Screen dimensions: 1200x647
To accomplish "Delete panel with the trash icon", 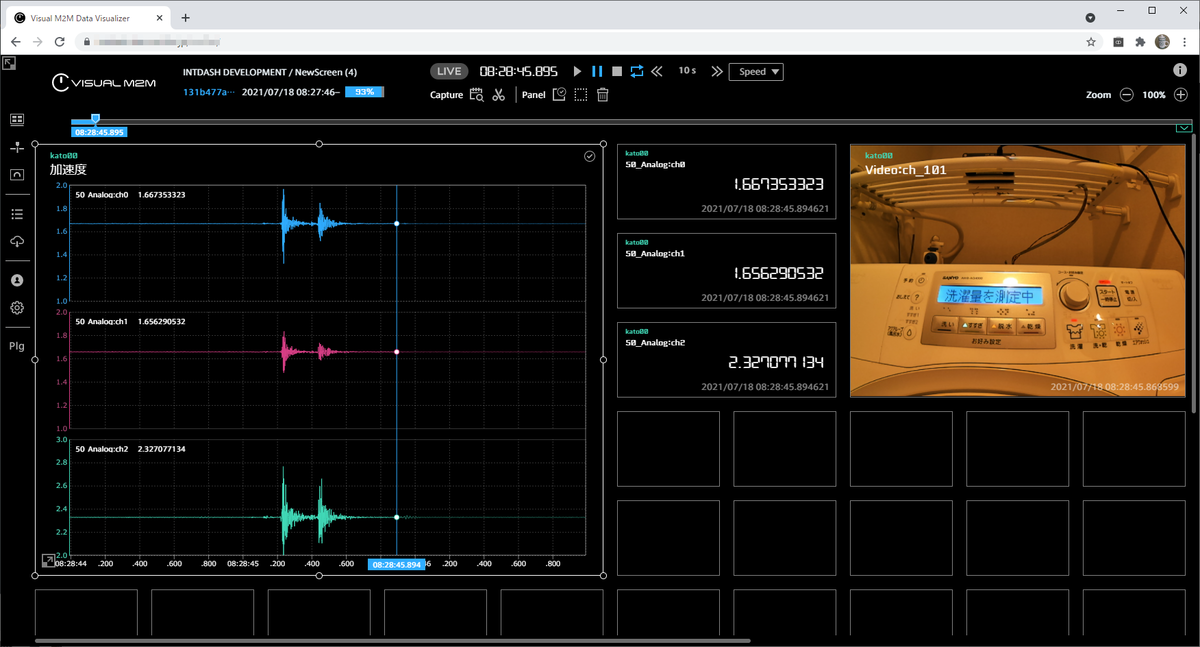I will (603, 95).
